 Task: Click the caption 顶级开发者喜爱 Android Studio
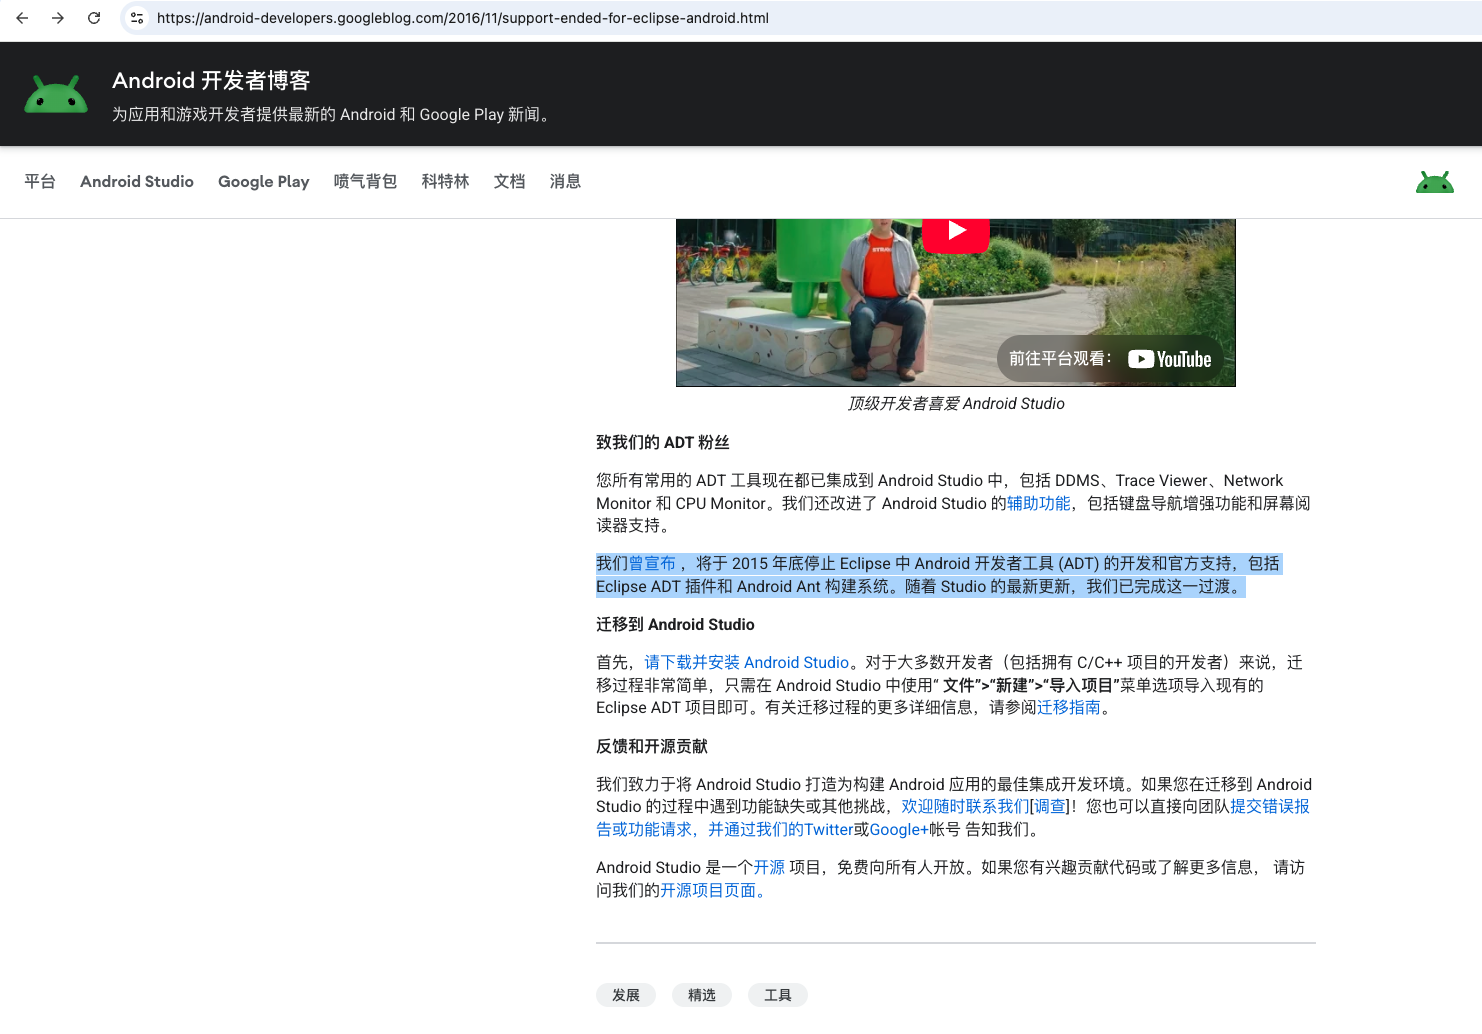[956, 403]
